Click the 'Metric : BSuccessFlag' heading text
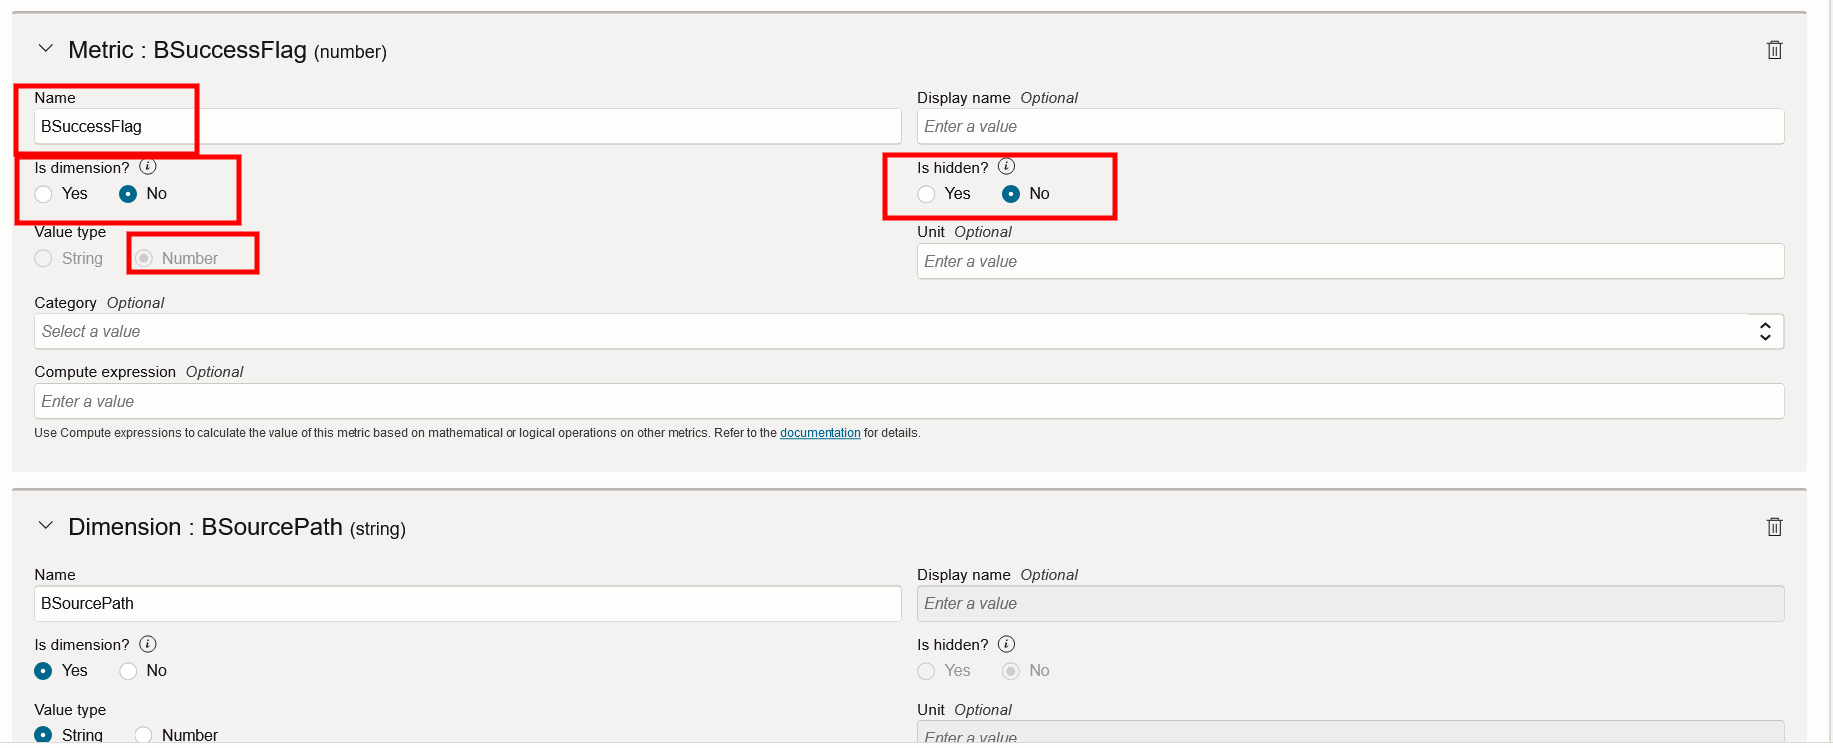1833x748 pixels. pyautogui.click(x=187, y=50)
